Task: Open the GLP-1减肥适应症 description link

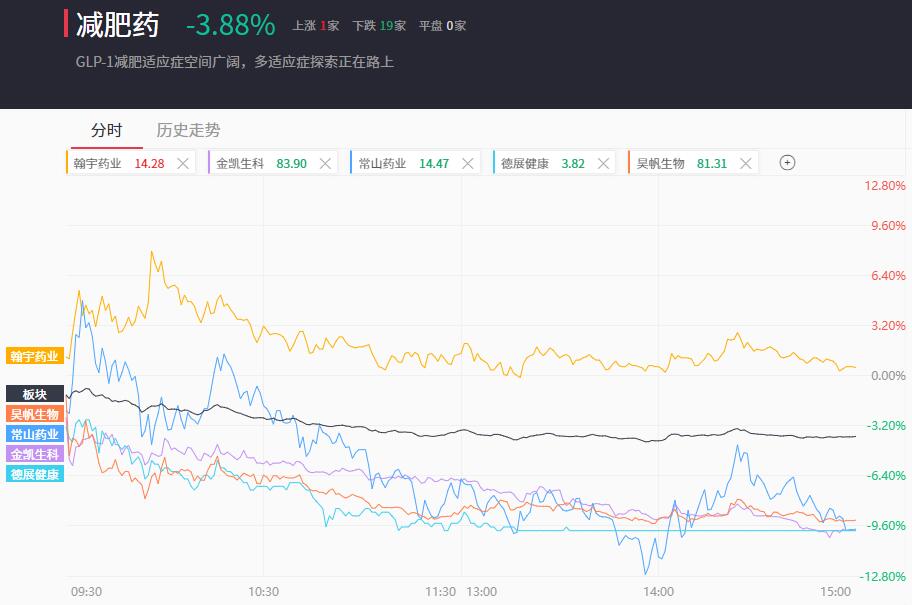Action: click(234, 62)
